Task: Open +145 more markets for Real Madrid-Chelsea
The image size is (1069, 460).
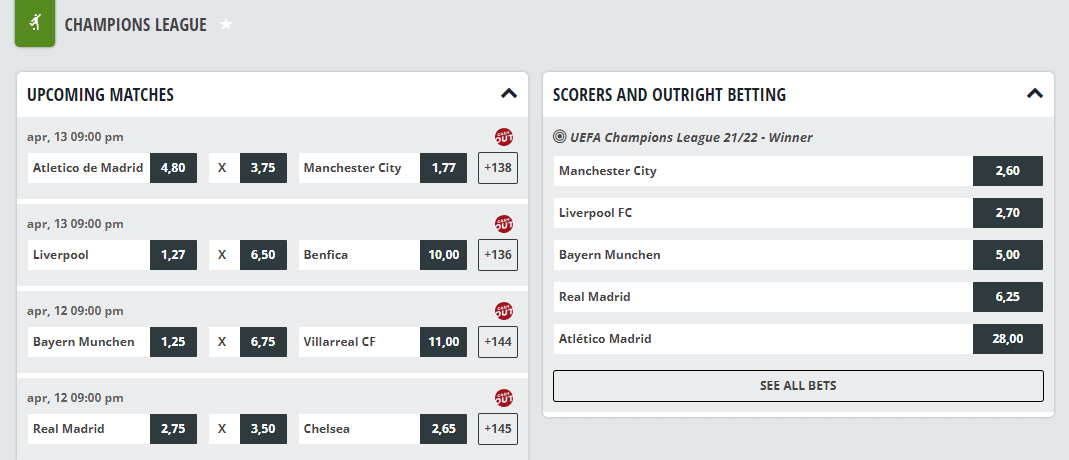Action: (498, 429)
